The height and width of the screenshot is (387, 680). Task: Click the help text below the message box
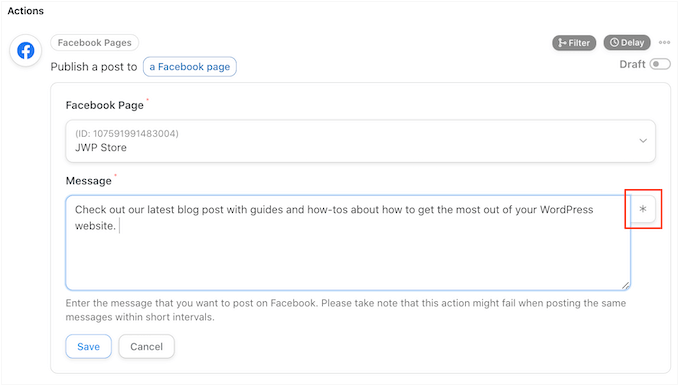346,310
